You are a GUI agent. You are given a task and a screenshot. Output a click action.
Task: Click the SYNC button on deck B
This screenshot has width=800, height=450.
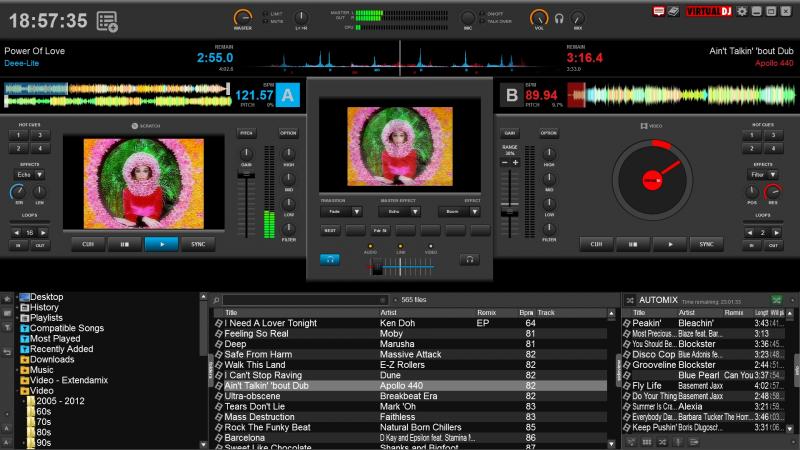(x=706, y=244)
